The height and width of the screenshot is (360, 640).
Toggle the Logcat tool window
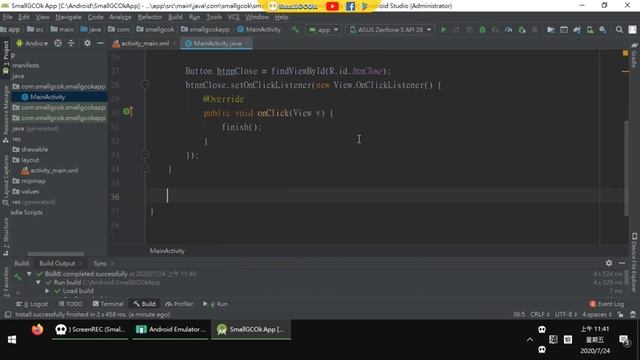coord(32,304)
